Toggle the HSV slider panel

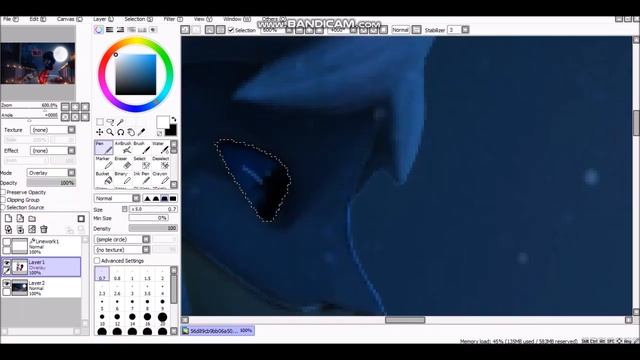[120, 30]
